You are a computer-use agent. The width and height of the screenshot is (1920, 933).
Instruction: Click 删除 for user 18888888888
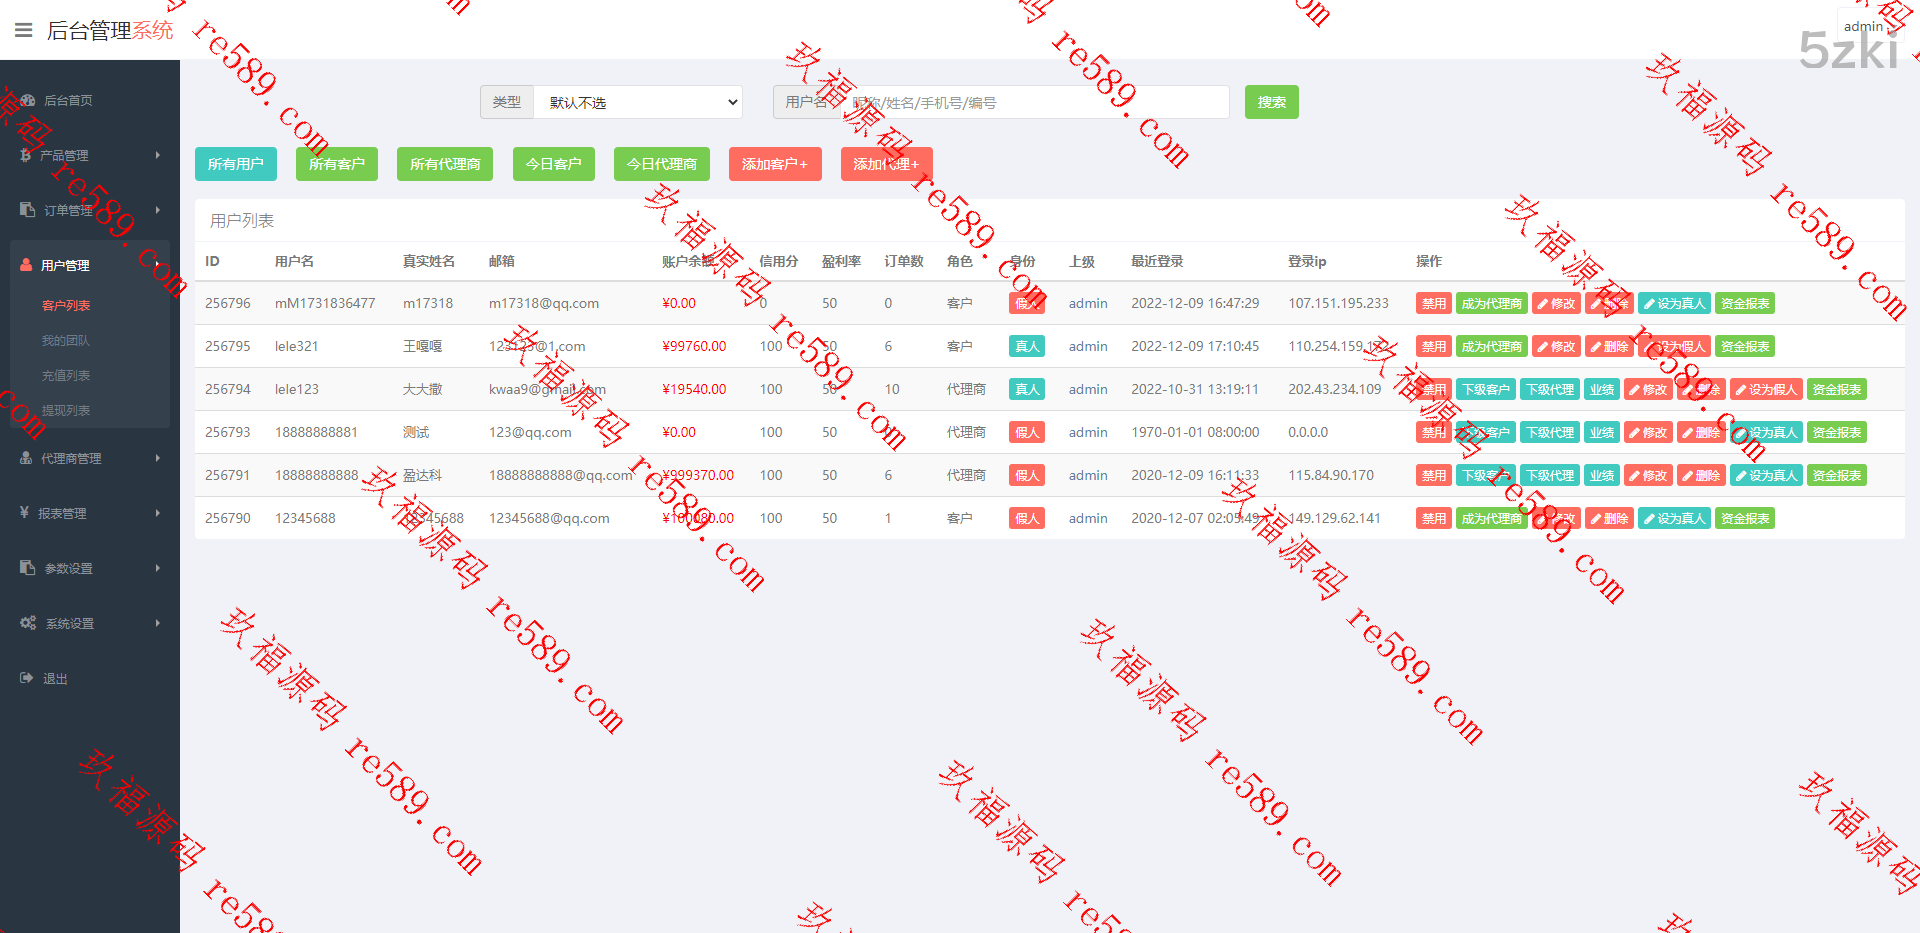[1701, 475]
